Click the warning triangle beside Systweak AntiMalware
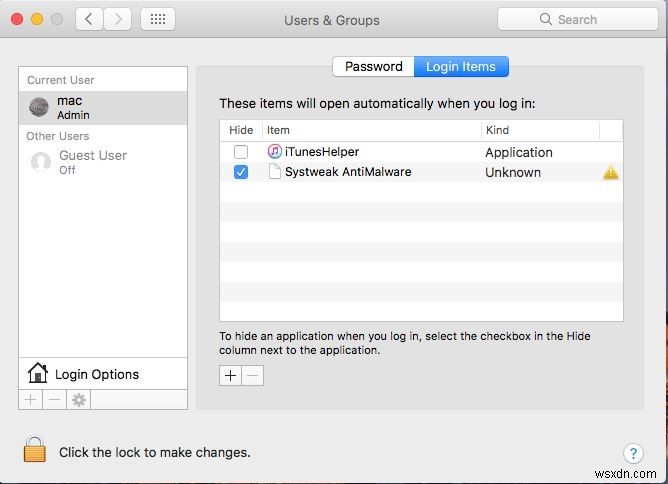The width and height of the screenshot is (668, 484). [x=611, y=172]
